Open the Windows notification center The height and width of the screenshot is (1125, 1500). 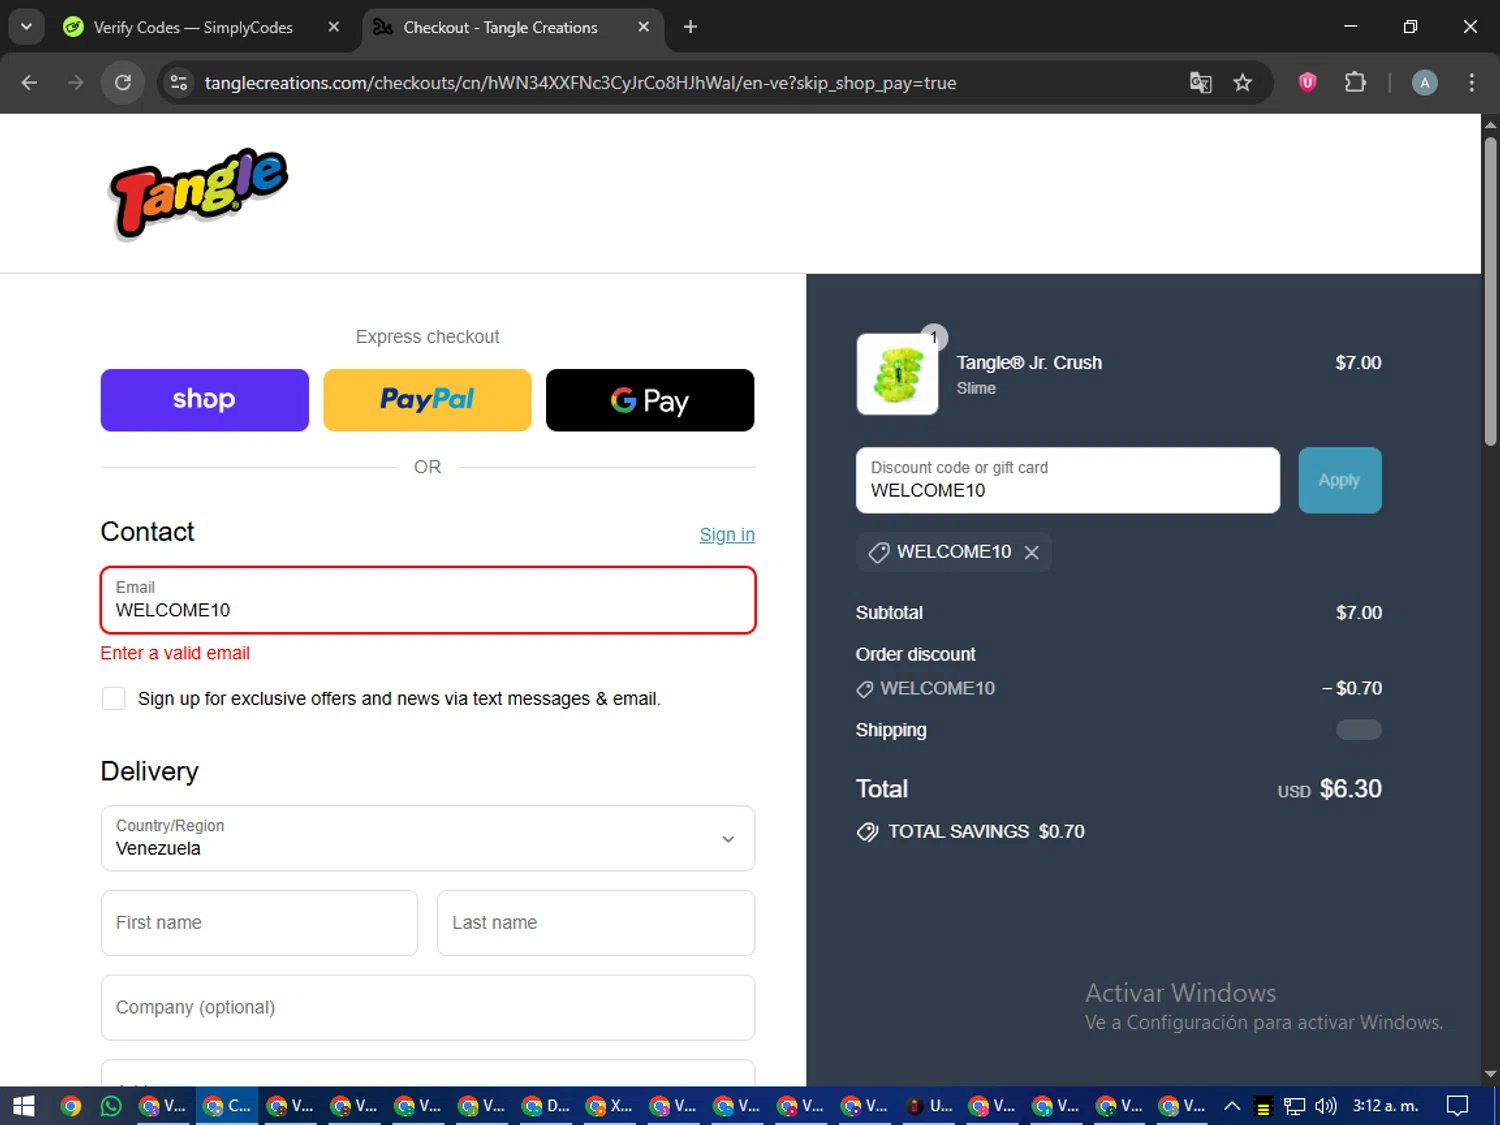pyautogui.click(x=1458, y=1106)
